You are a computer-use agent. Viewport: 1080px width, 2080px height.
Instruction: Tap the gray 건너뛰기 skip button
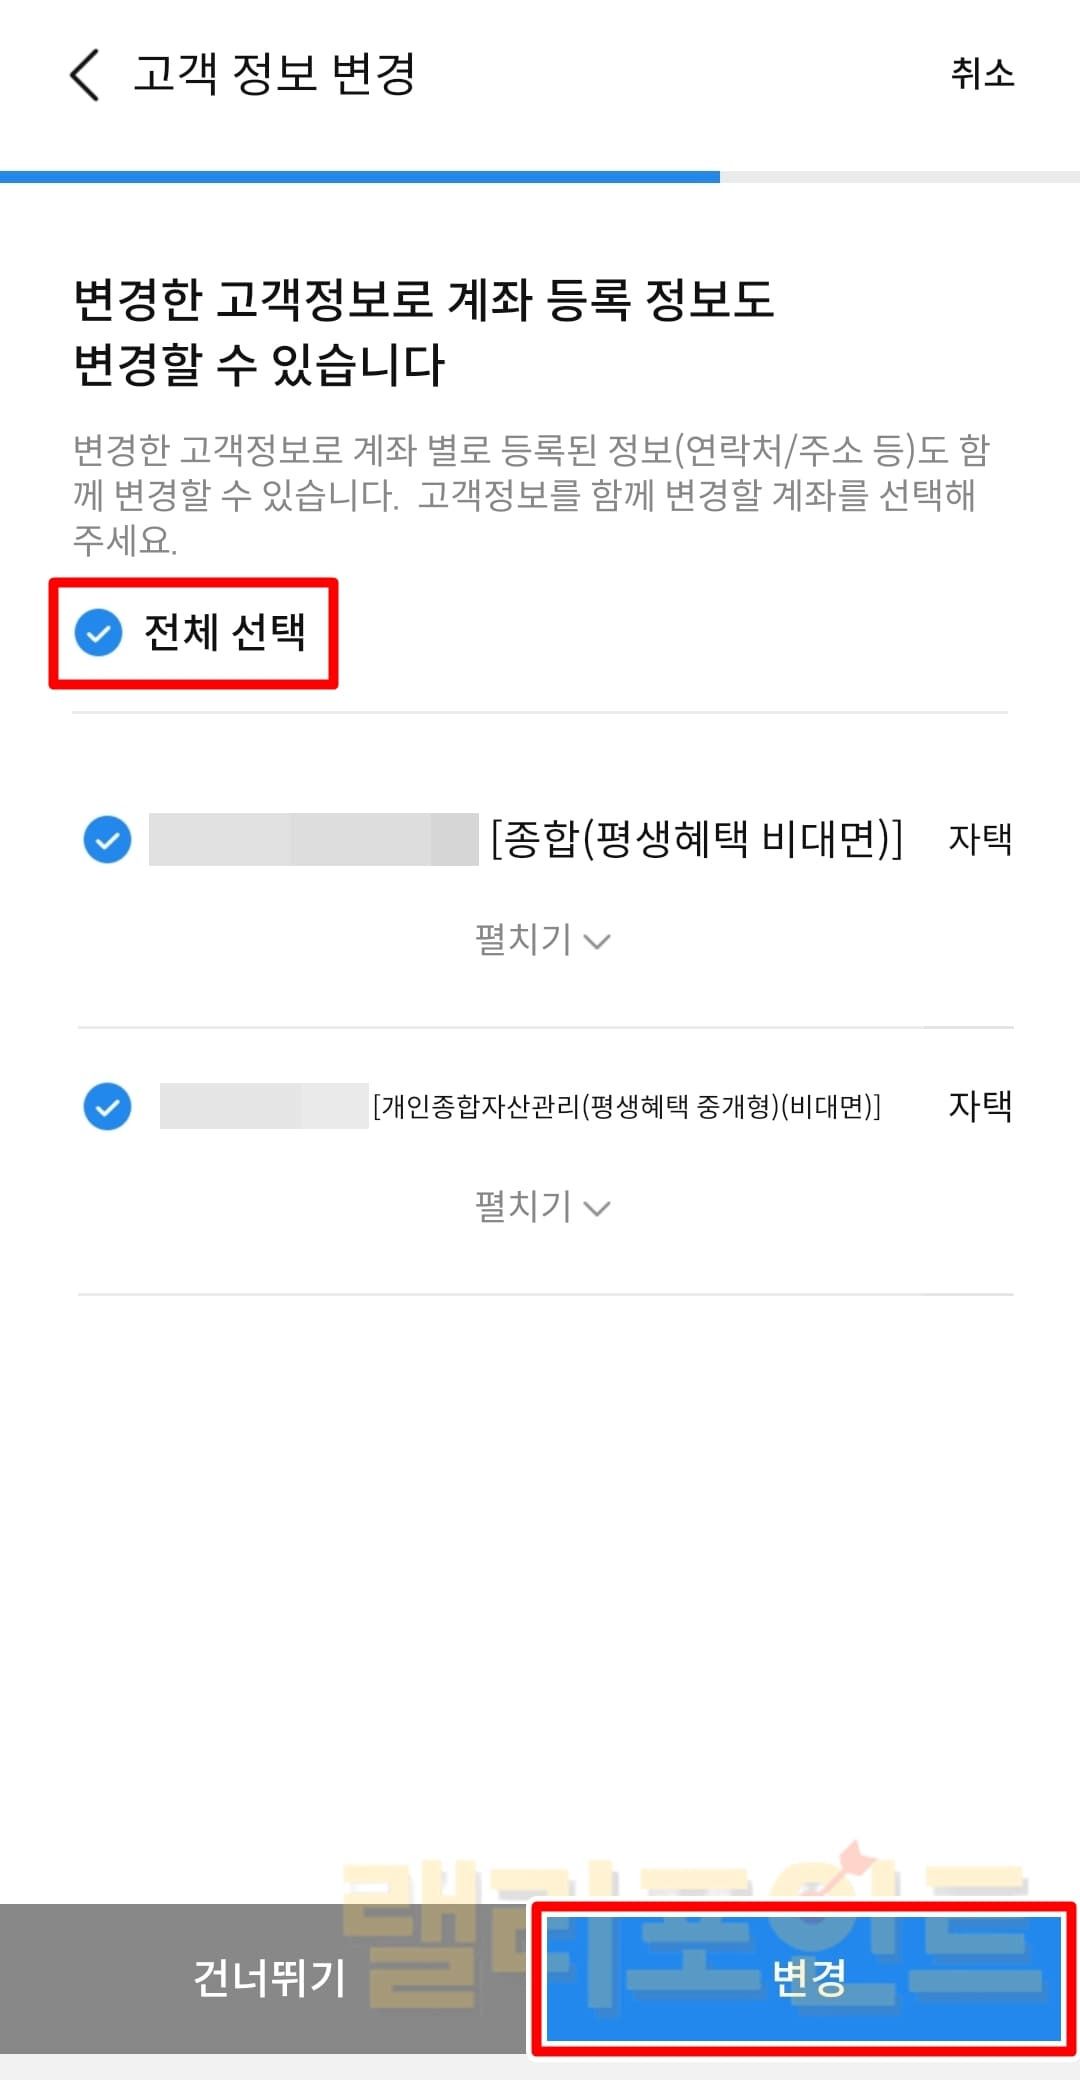[x=265, y=1978]
